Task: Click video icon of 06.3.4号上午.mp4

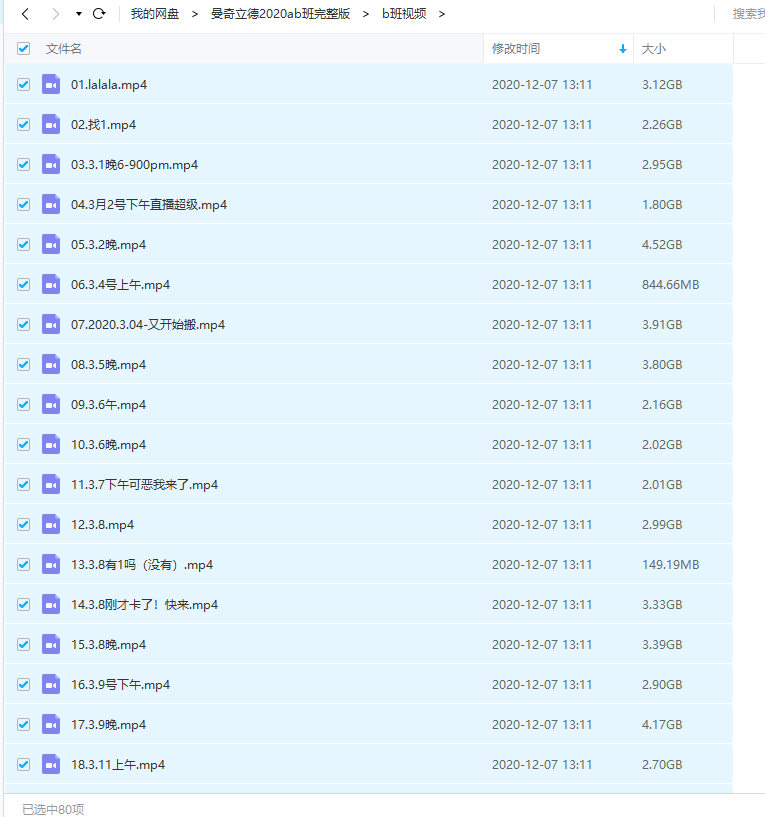Action: tap(51, 284)
